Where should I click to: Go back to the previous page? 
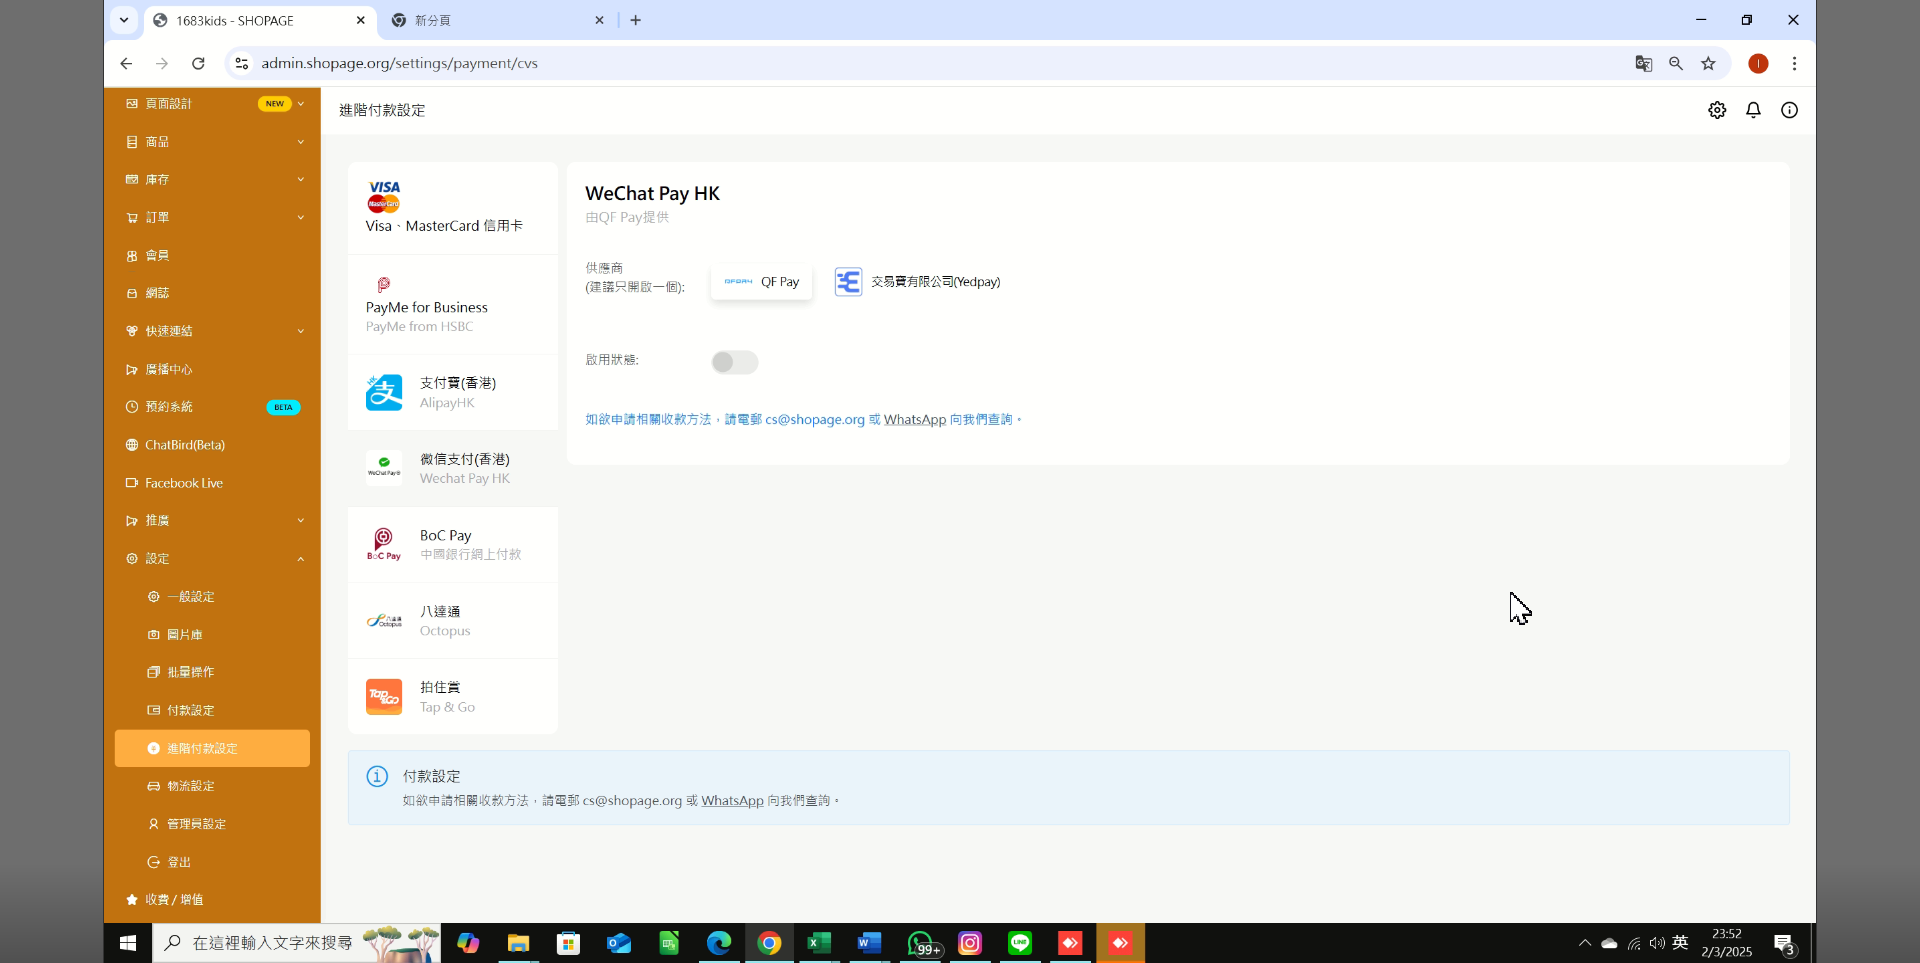pyautogui.click(x=126, y=63)
